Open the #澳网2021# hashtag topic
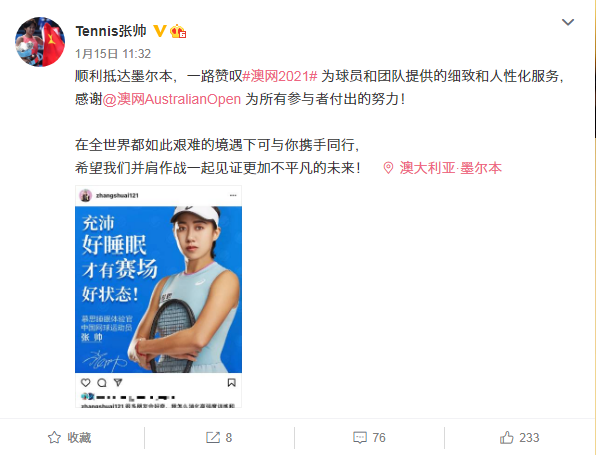Image resolution: width=596 pixels, height=455 pixels. click(280, 76)
